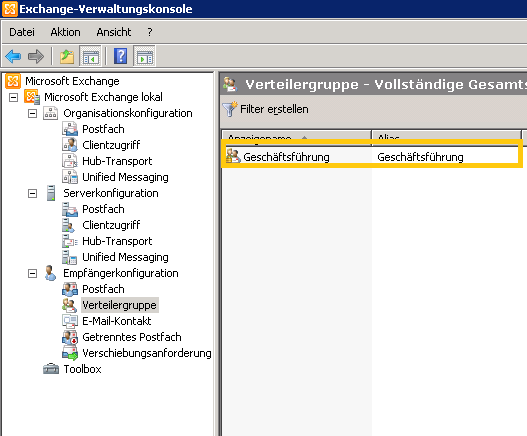
Task: Sort by the Anzeigename column header
Action: [296, 137]
